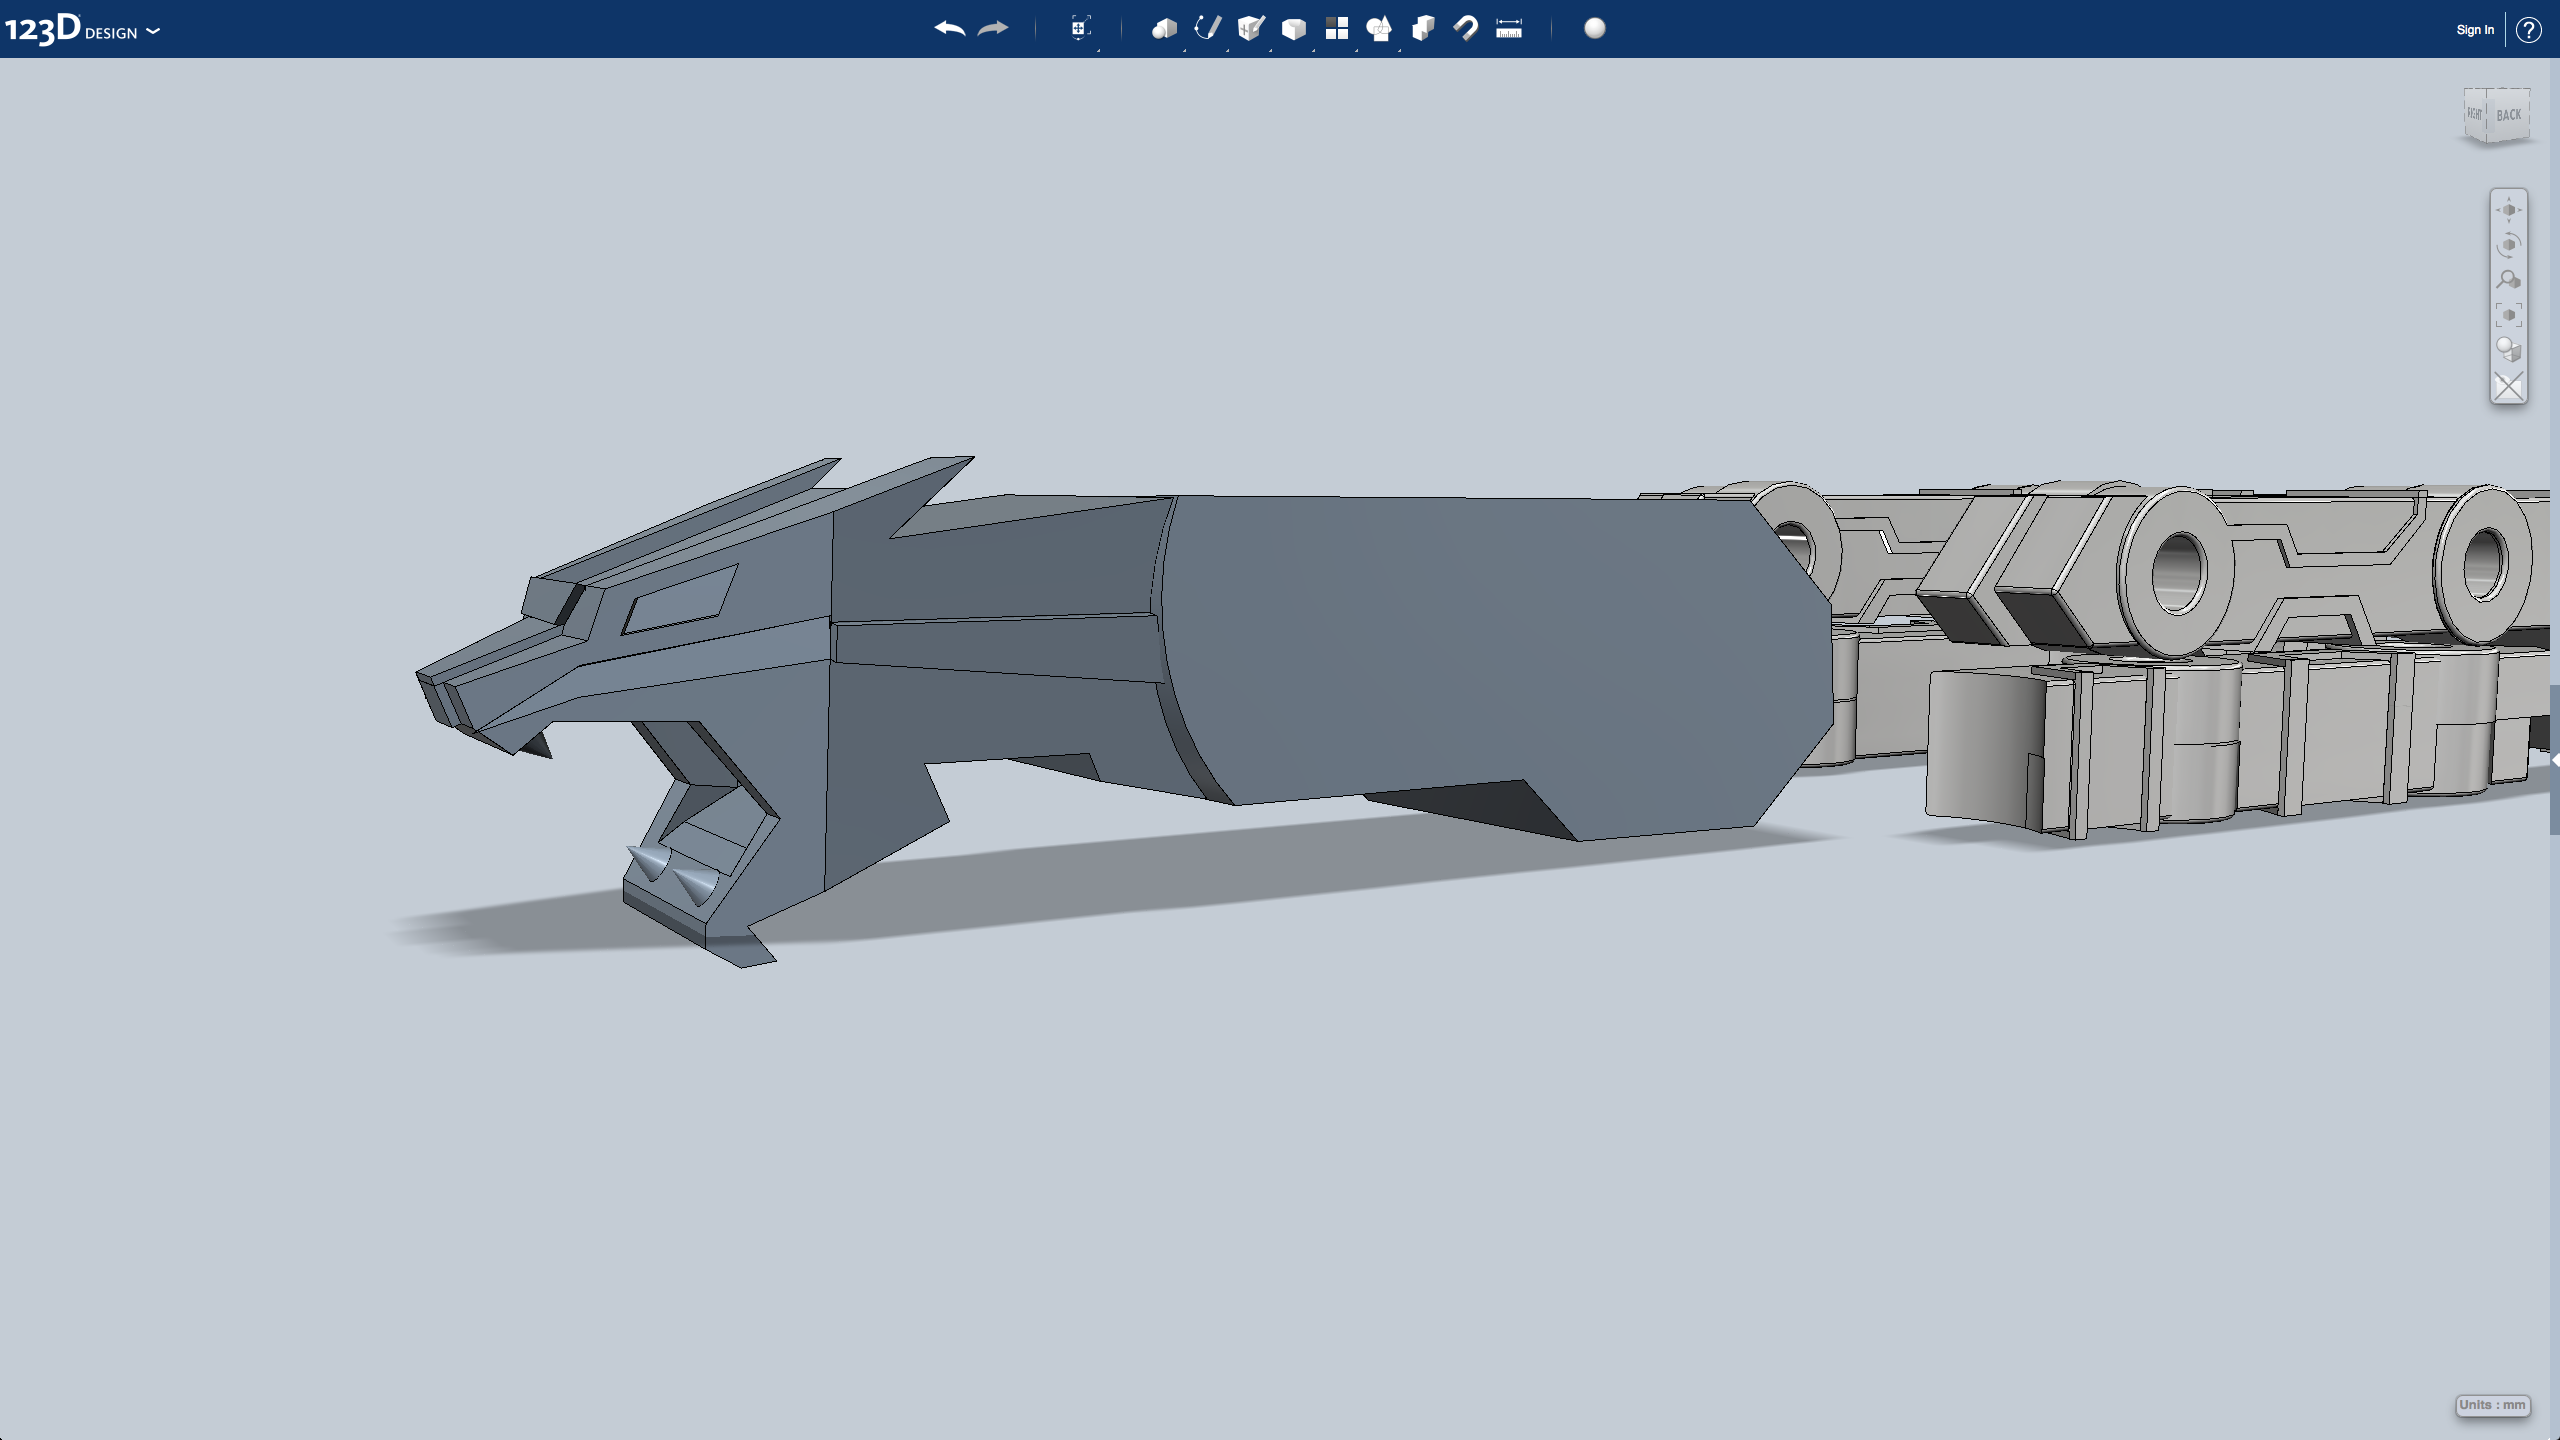Screen dimensions: 2560x1440
Task: Open the Help question mark button
Action: point(2531,29)
